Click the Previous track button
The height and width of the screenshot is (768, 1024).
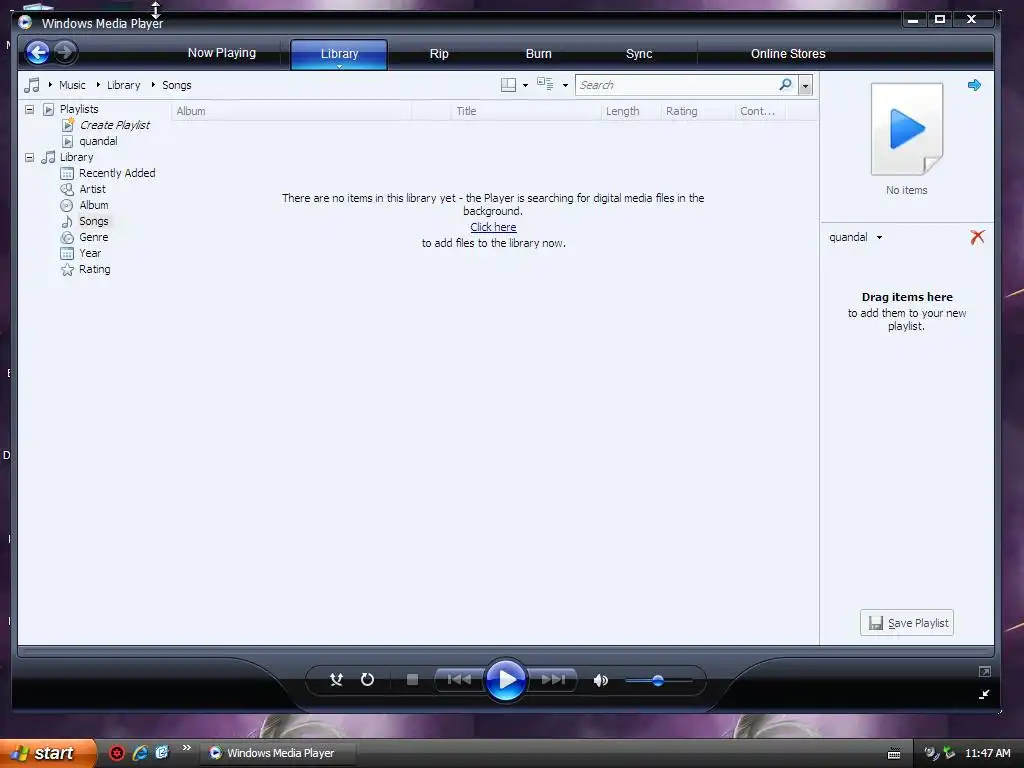[459, 680]
